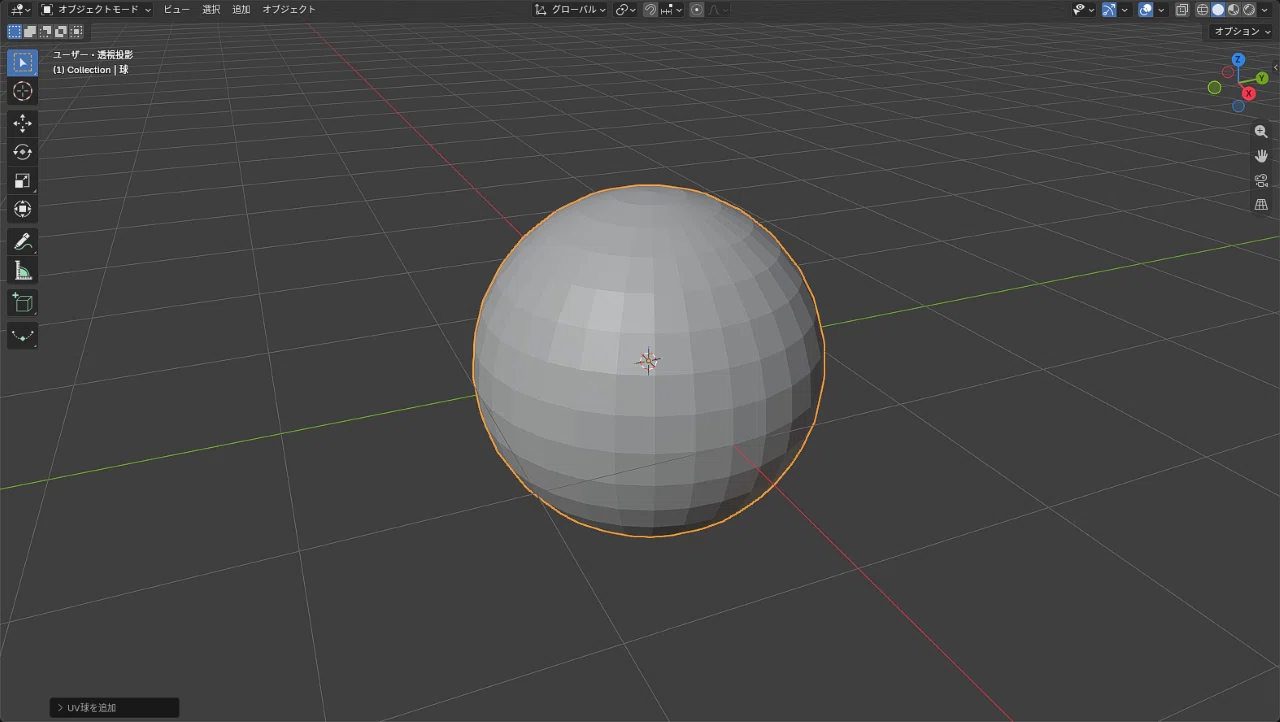
Task: Open the ビュー menu
Action: (x=176, y=9)
